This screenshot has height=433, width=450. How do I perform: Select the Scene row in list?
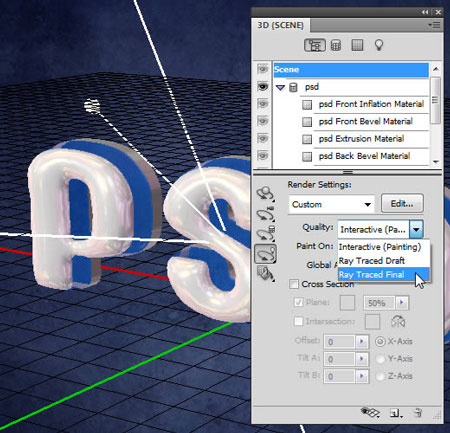351,69
